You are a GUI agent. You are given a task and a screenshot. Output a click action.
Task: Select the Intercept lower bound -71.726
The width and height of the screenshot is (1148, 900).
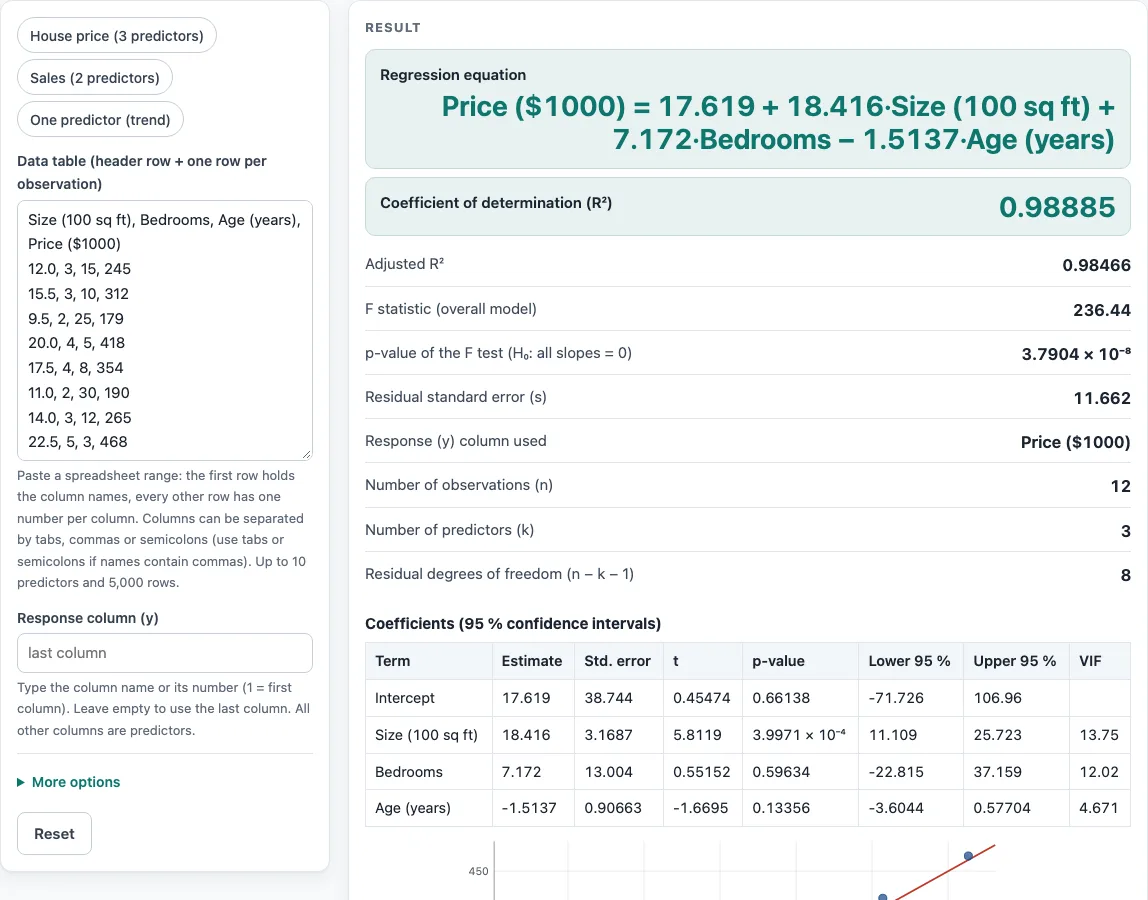(x=896, y=698)
